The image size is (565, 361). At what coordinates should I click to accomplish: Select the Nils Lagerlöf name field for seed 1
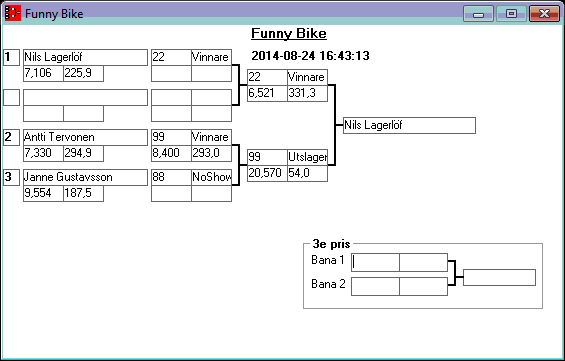85,57
